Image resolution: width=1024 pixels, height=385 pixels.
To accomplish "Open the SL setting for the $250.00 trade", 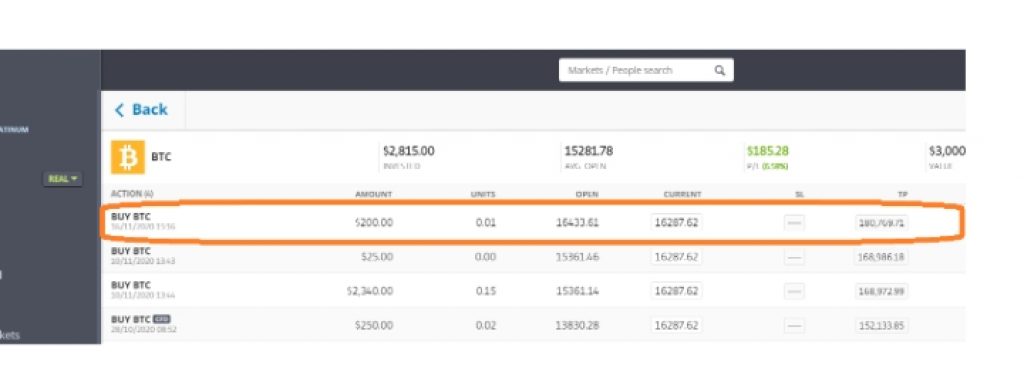I will point(794,325).
